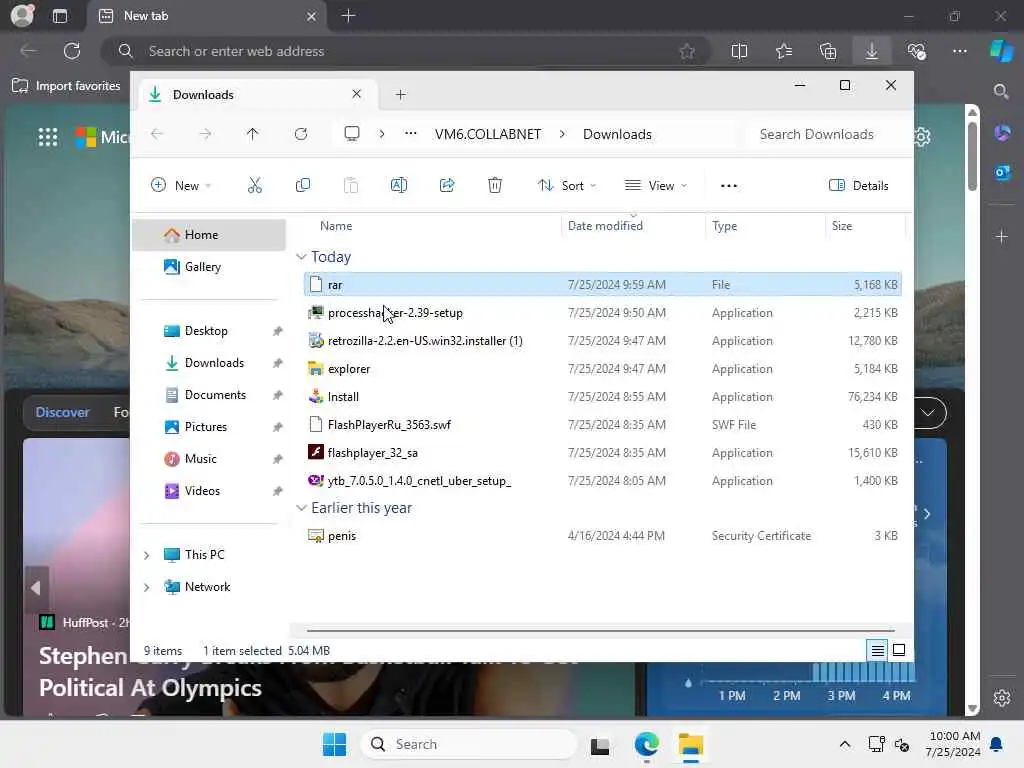The height and width of the screenshot is (768, 1024).
Task: Click VM6.COLLABNET breadcrumb segment
Action: pos(488,134)
